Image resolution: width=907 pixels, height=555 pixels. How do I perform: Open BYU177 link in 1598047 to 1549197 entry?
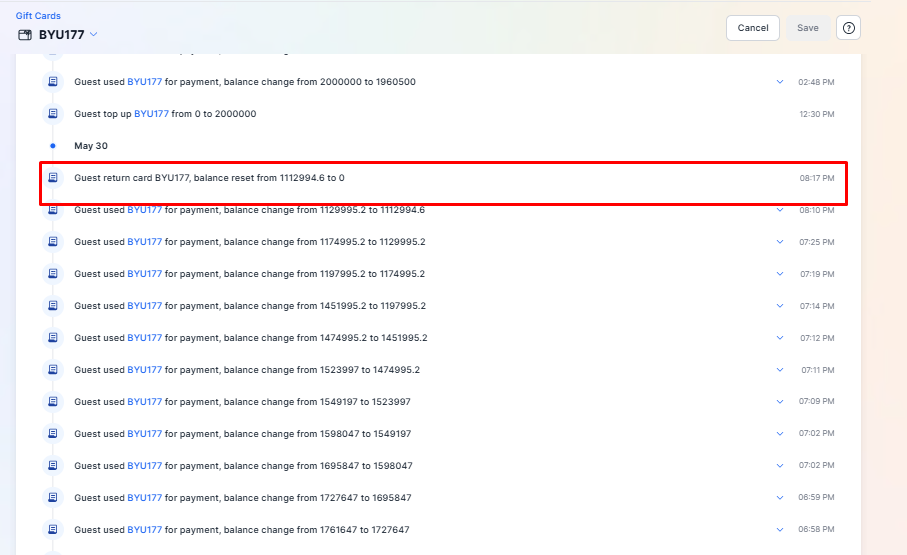click(x=144, y=434)
